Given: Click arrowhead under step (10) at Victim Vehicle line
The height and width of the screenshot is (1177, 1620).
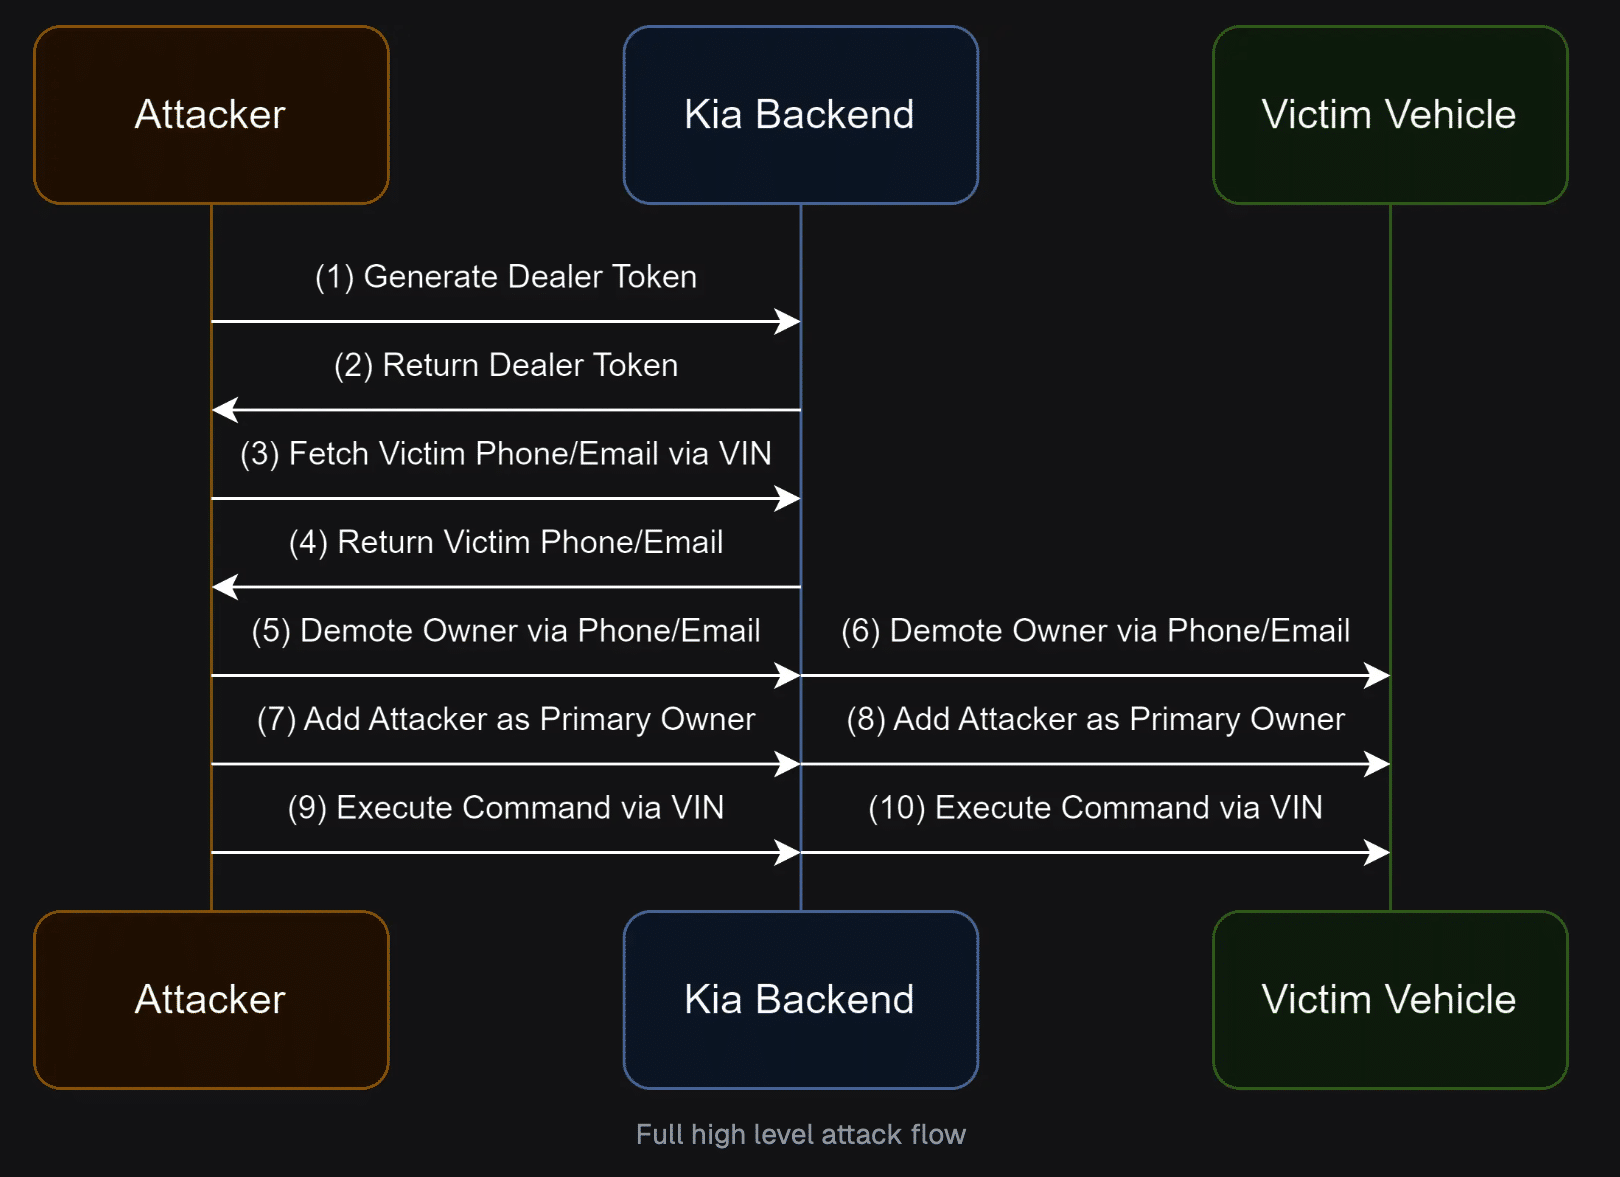Looking at the screenshot, I should click(1377, 852).
